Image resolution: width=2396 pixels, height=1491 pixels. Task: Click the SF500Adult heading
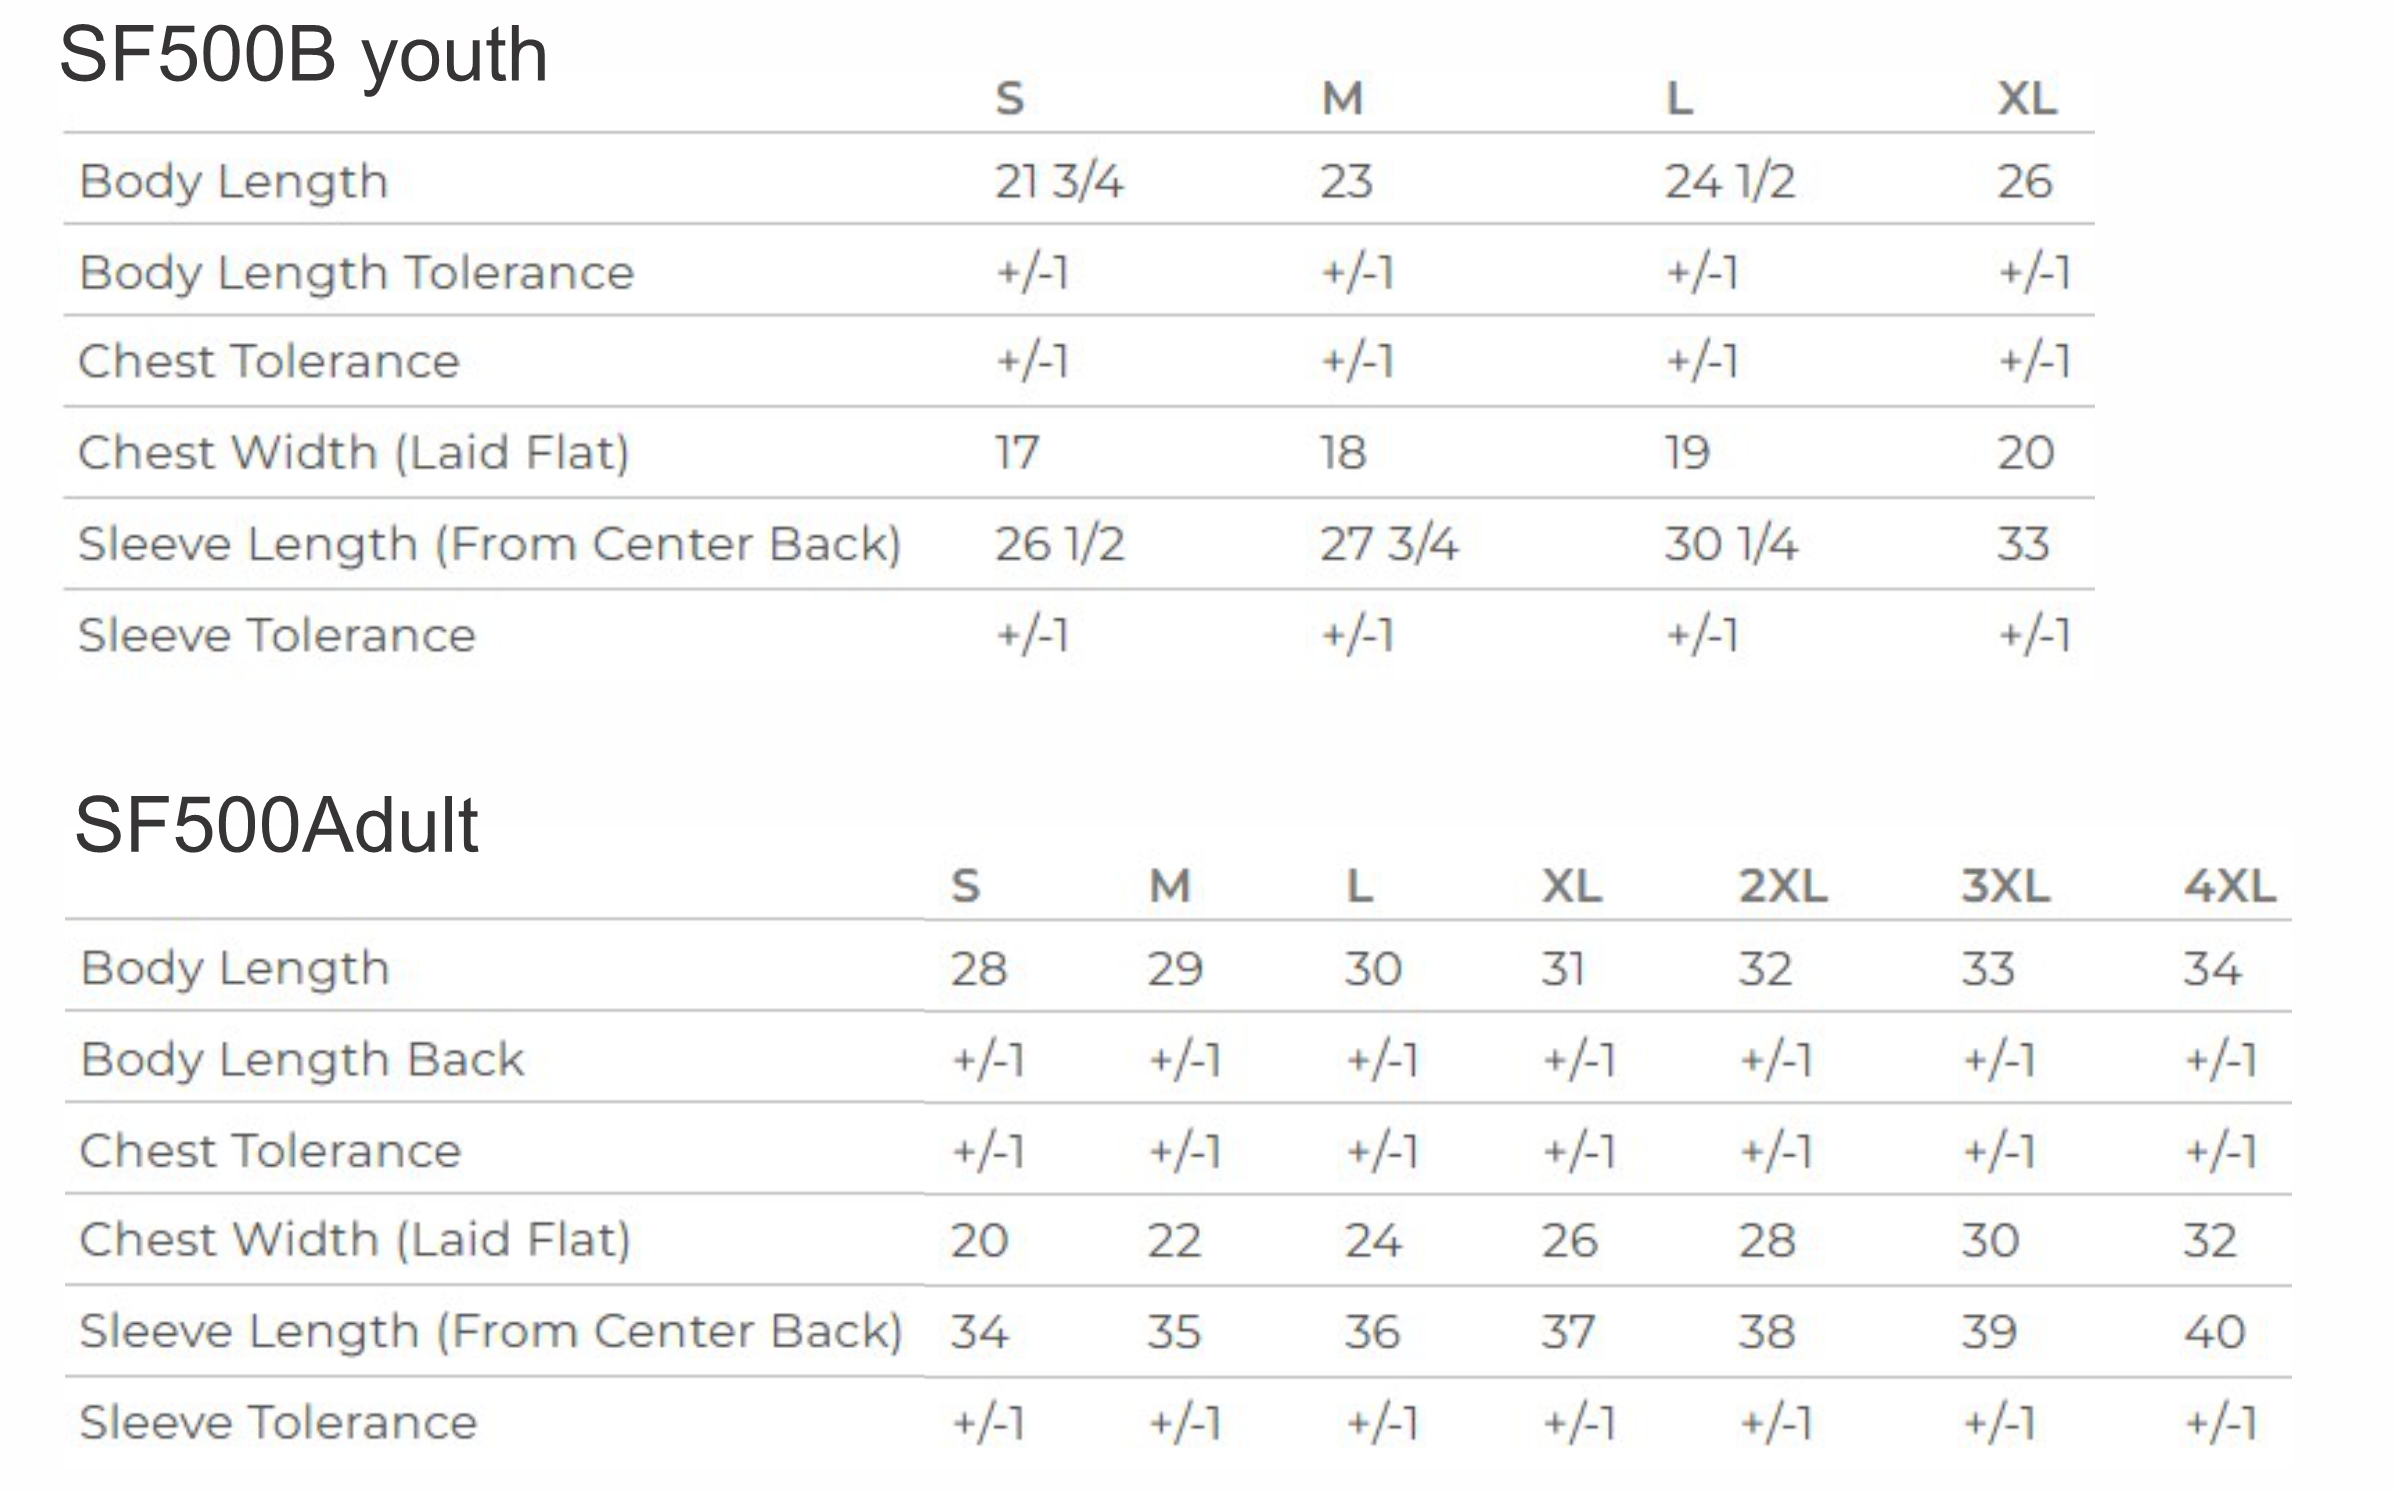[276, 826]
